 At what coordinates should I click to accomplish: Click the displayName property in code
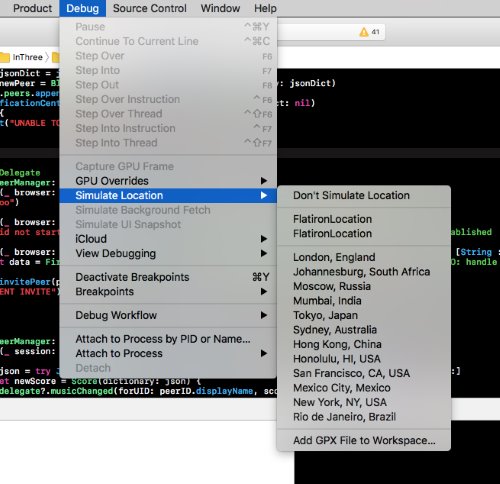224,391
